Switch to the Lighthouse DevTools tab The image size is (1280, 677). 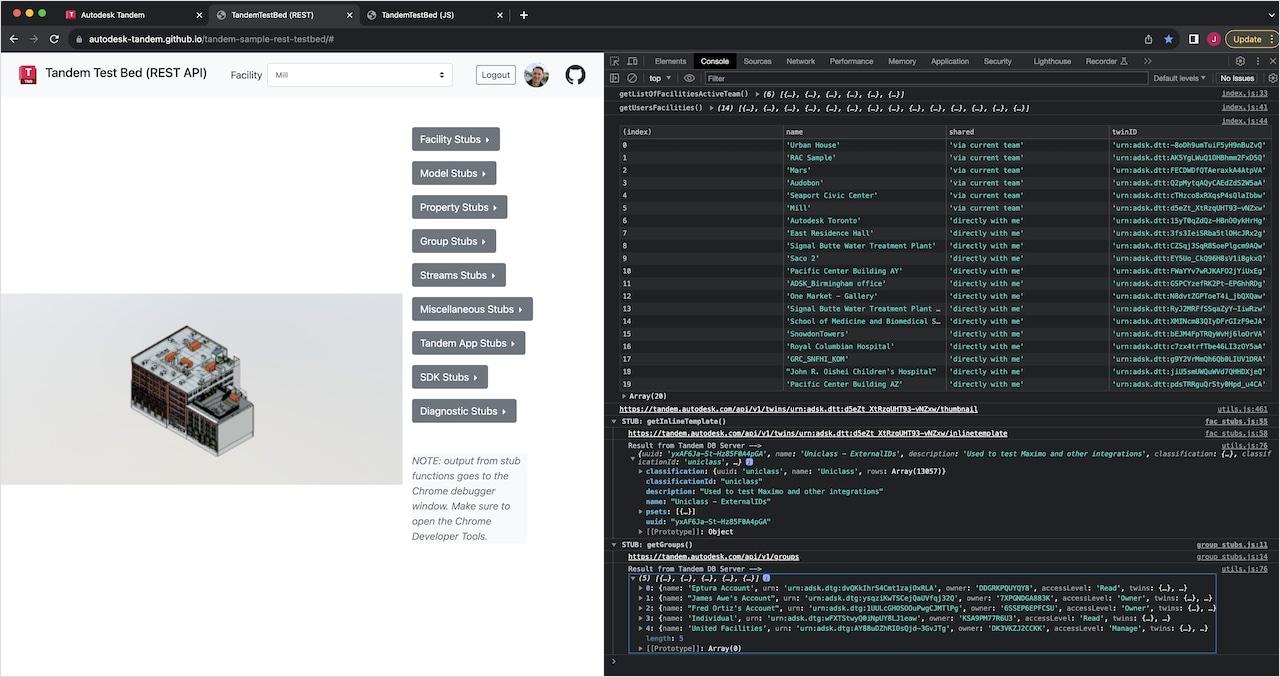coord(1052,61)
